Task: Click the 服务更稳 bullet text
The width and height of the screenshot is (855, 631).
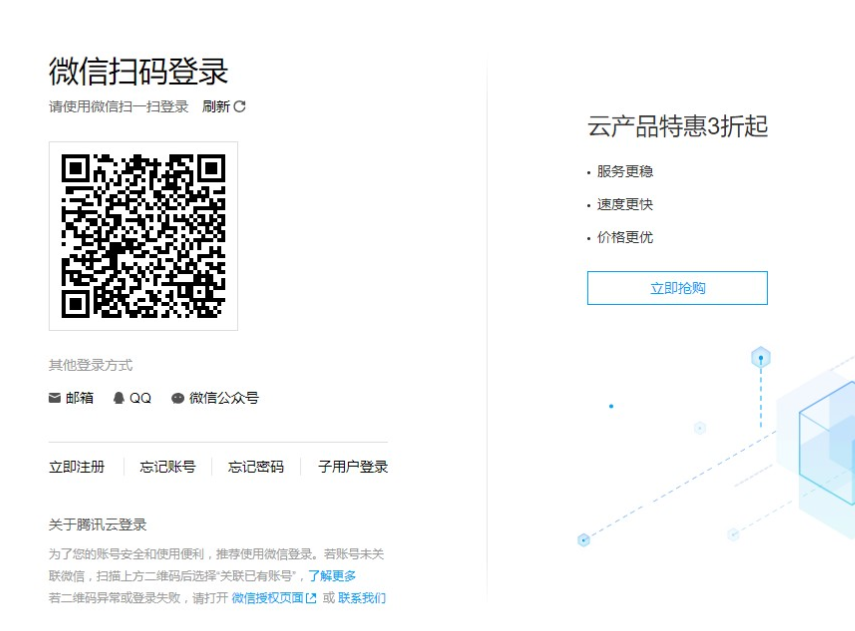Action: coord(625,171)
